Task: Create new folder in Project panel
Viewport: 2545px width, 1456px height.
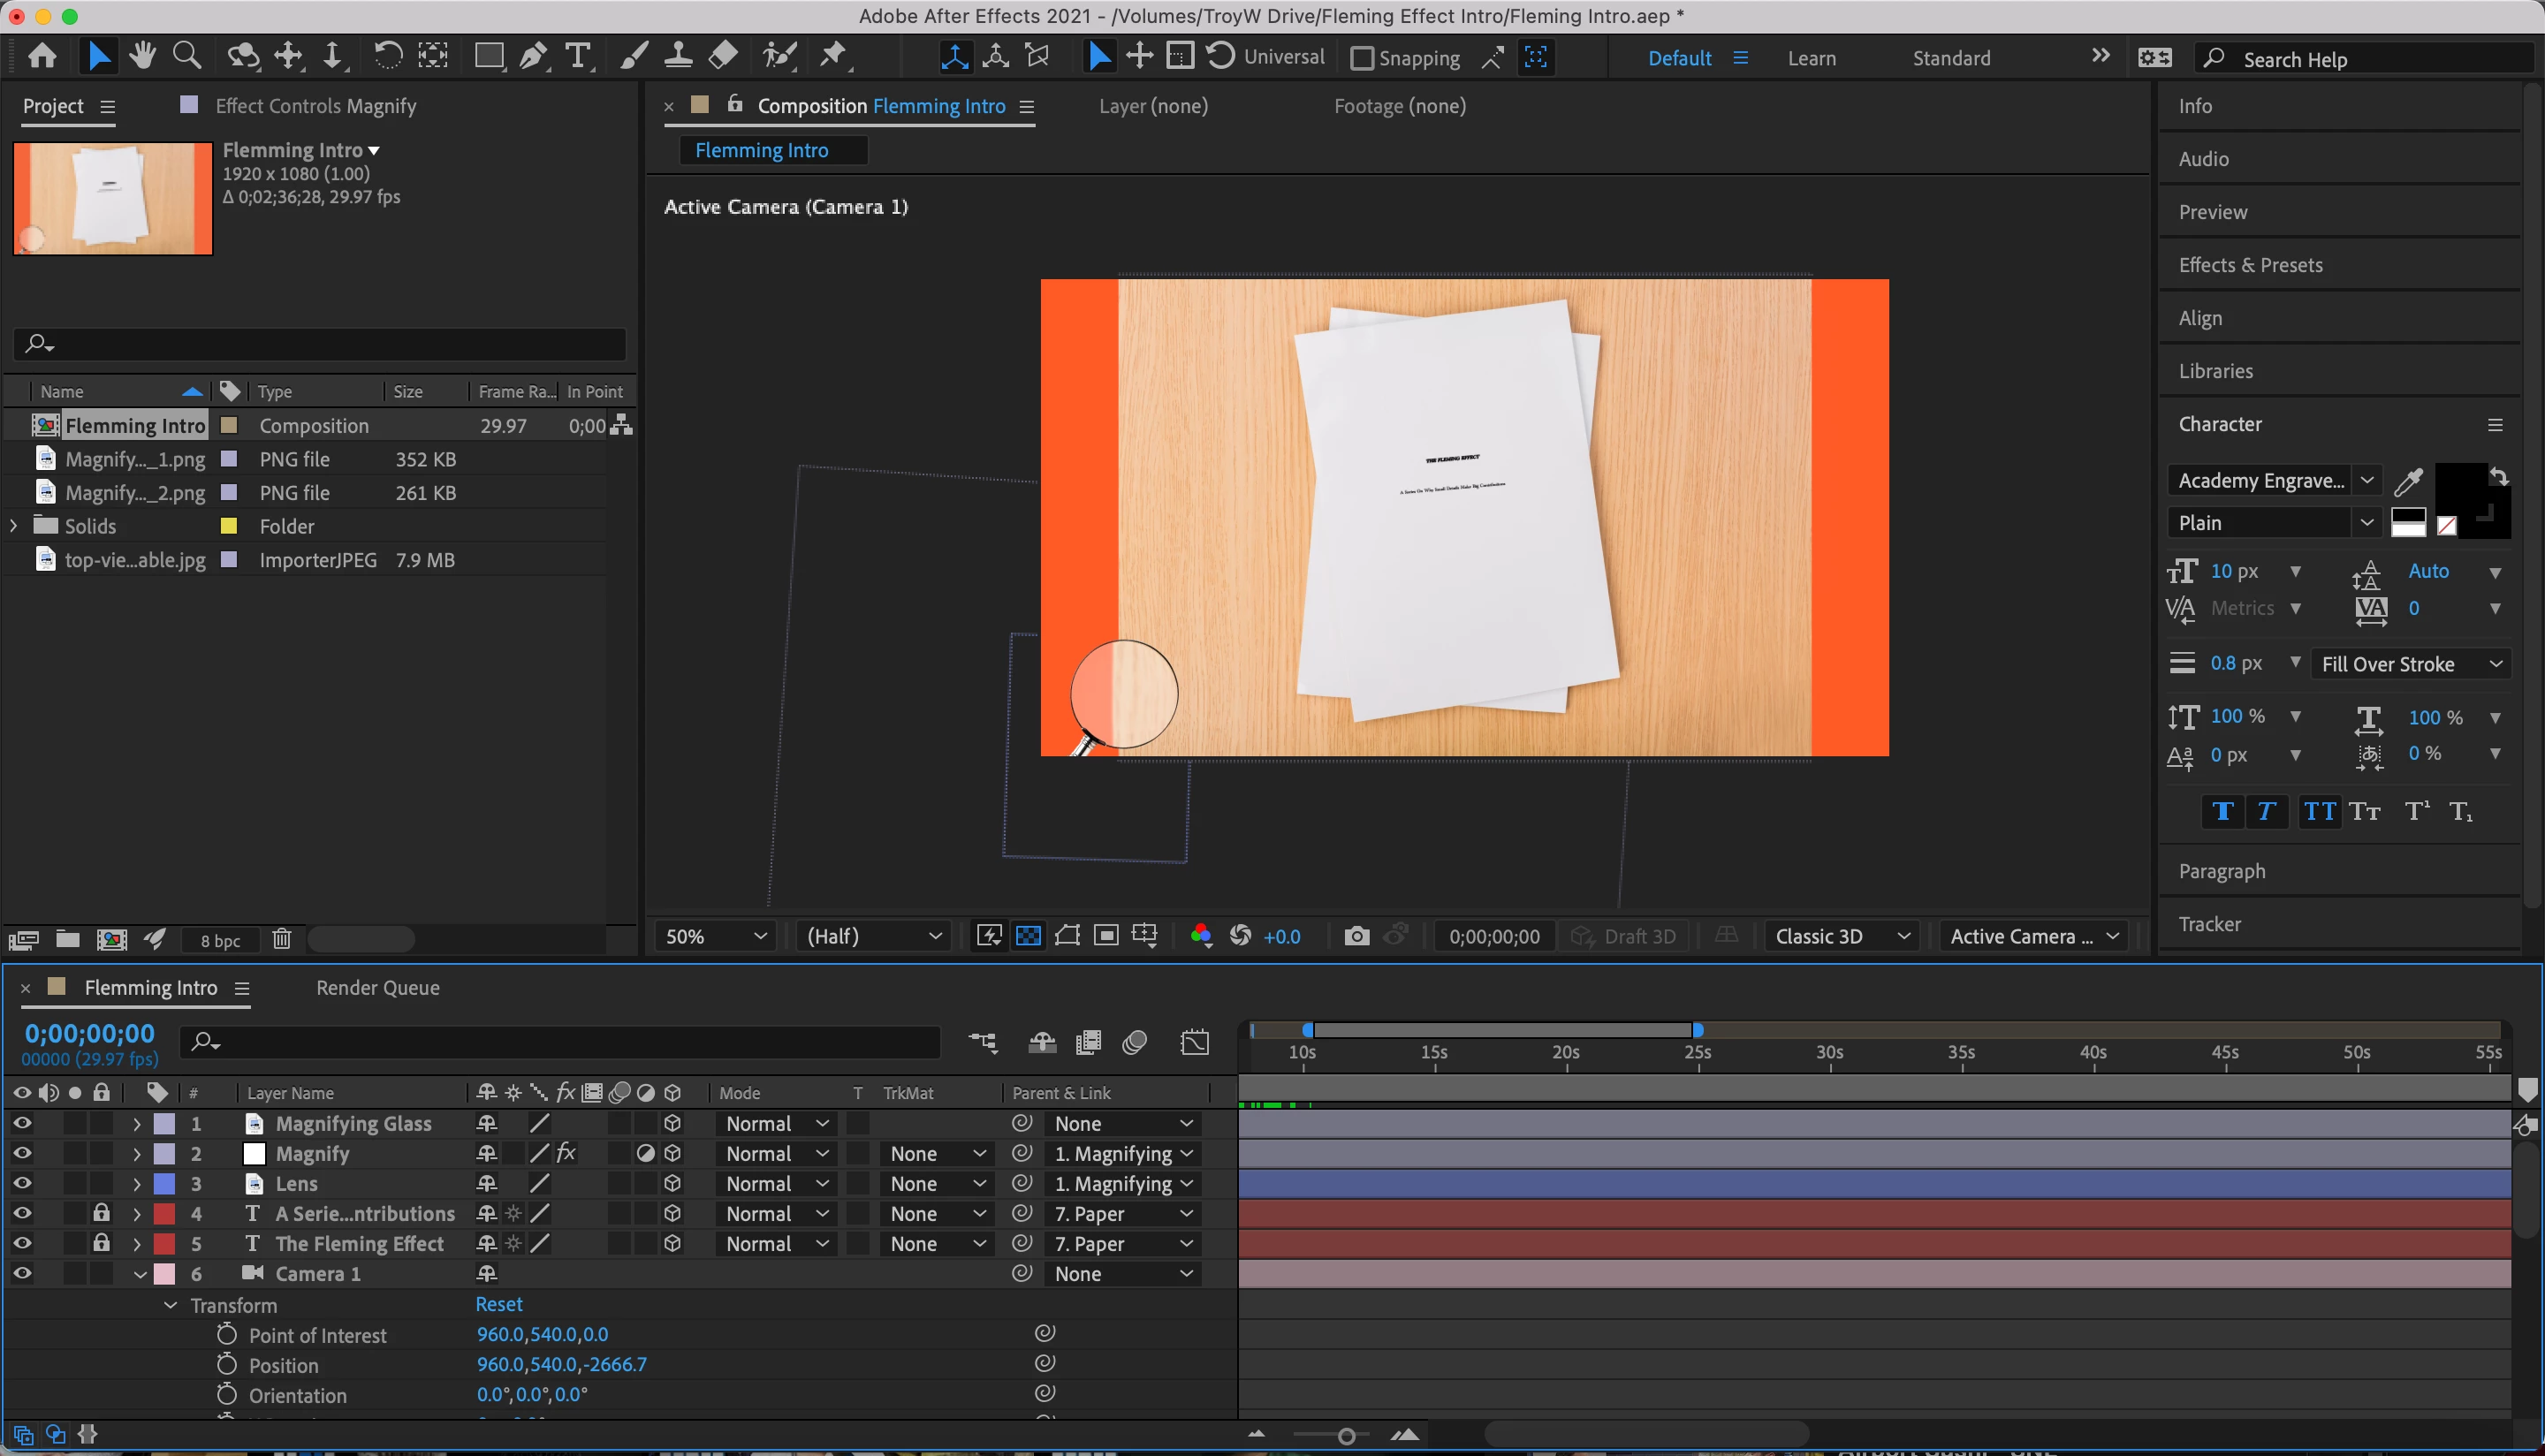Action: click(x=68, y=939)
